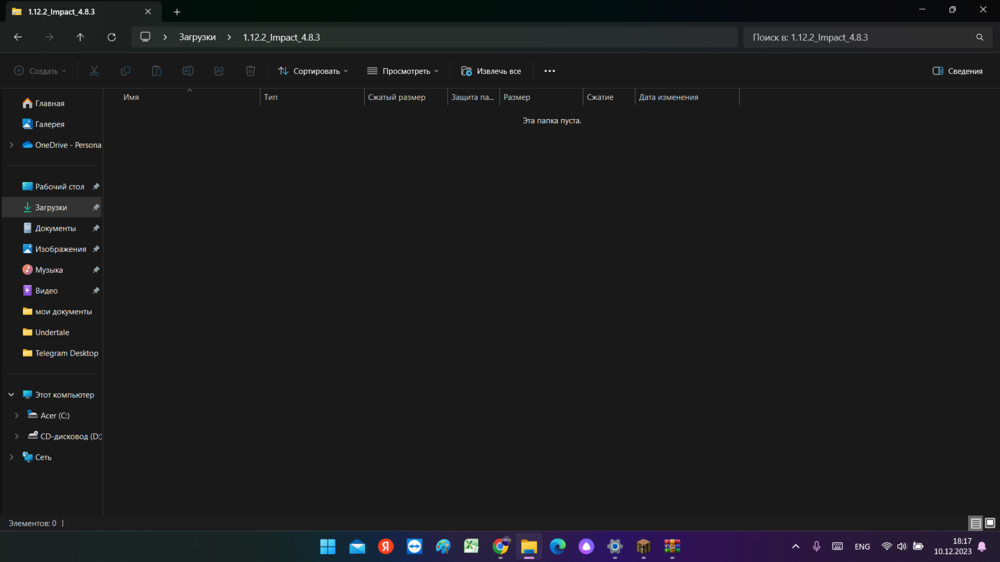
Task: Open Музыка in the sidebar
Action: click(51, 270)
